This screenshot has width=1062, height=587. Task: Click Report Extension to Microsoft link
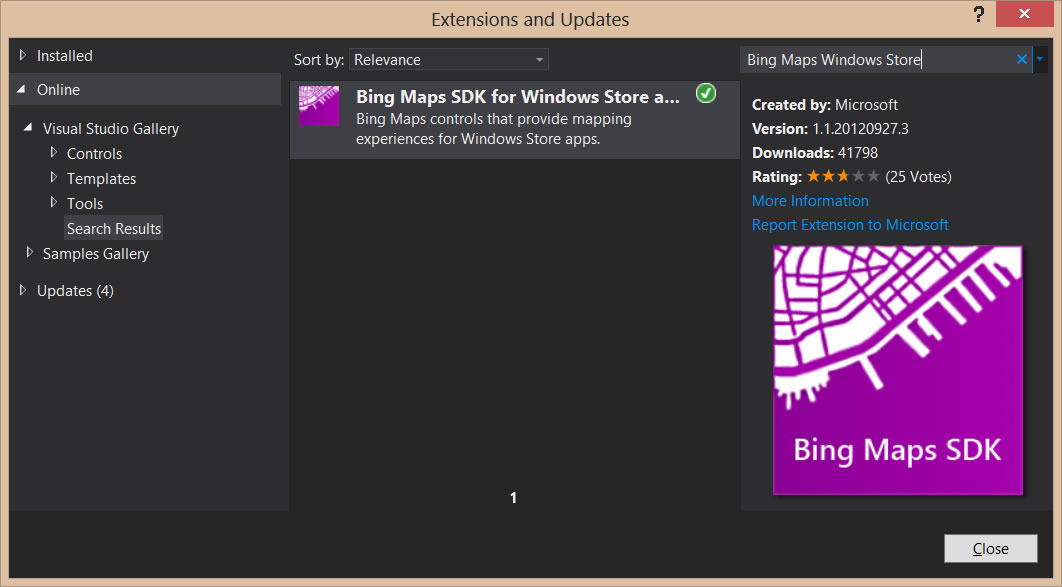point(850,225)
